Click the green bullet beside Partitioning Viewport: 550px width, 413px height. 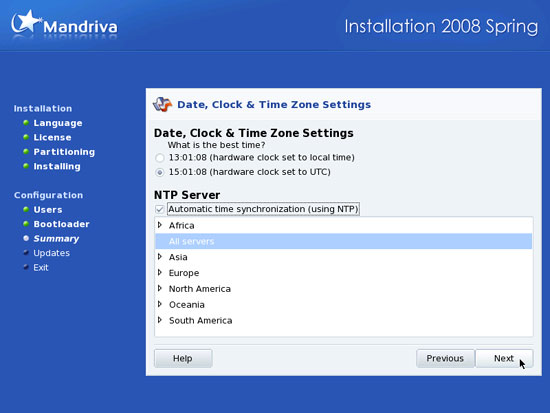26,152
